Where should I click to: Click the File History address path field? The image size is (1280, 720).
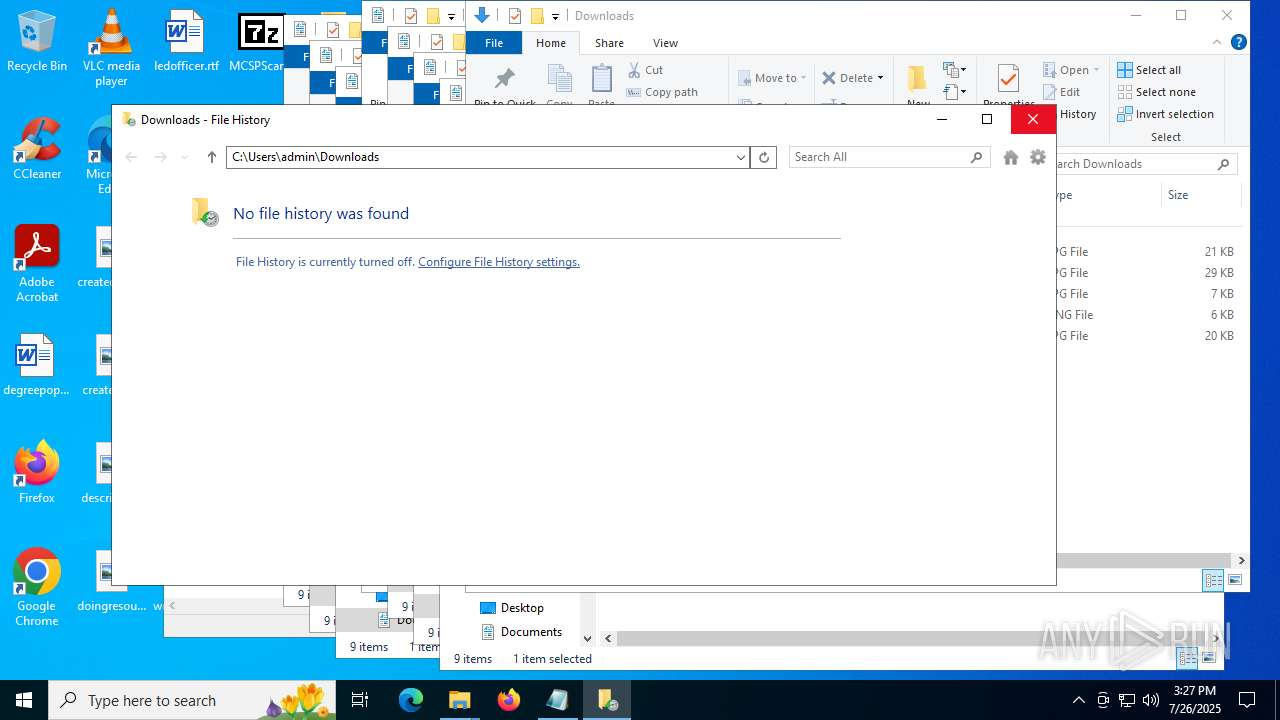pyautogui.click(x=480, y=157)
